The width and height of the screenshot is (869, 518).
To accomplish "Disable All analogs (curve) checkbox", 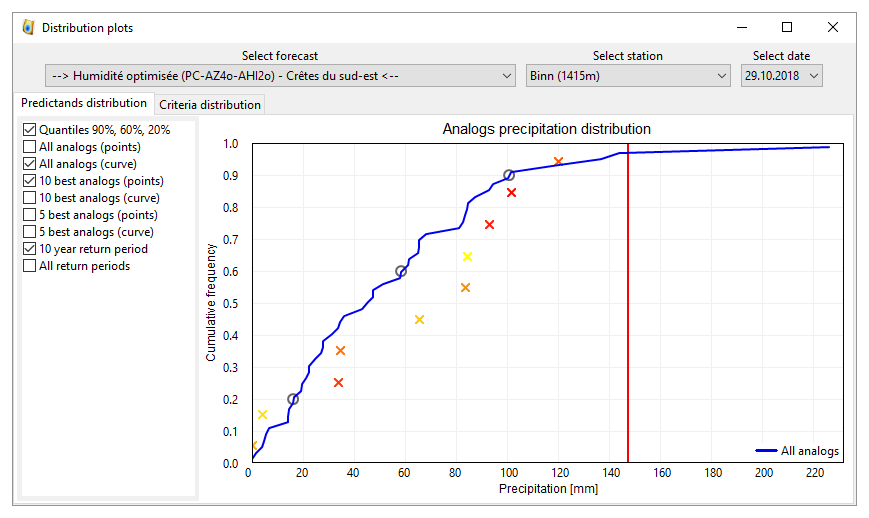I will (29, 164).
